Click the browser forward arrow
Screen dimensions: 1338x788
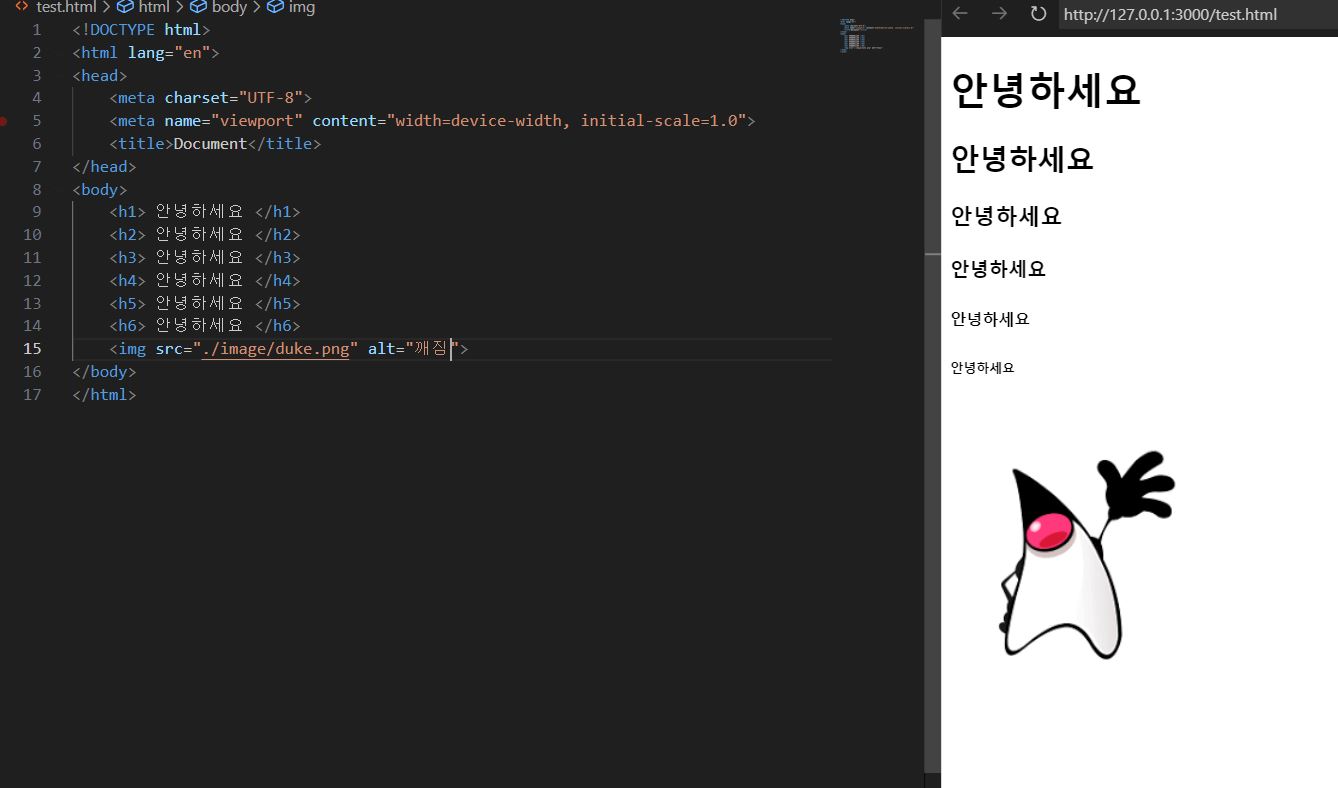[999, 13]
